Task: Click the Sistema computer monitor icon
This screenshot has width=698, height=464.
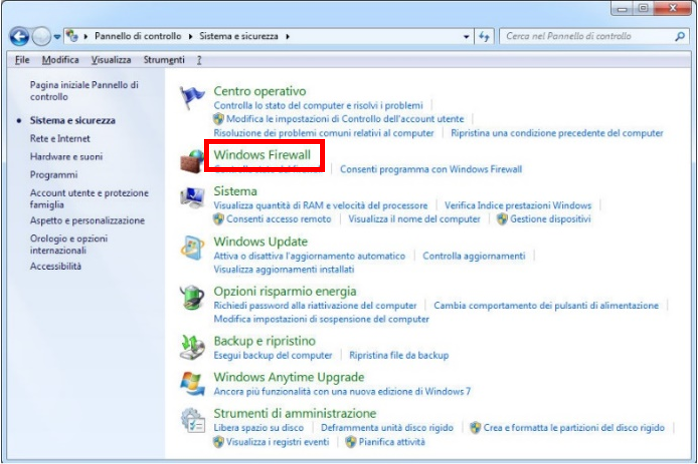Action: pyautogui.click(x=192, y=198)
